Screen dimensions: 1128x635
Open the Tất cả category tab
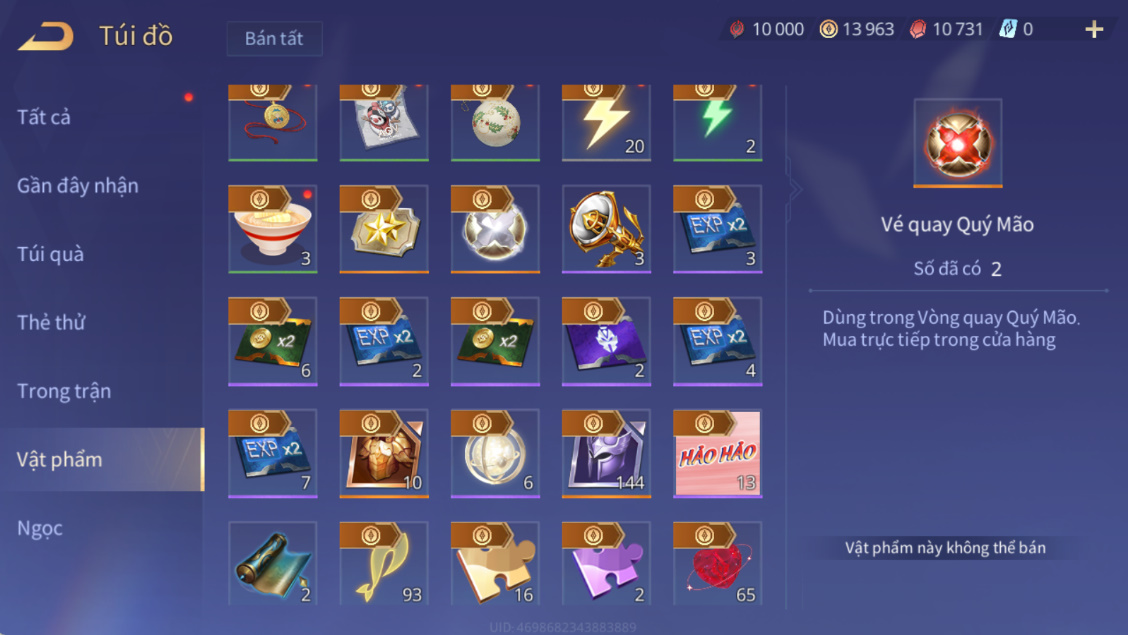pyautogui.click(x=44, y=117)
